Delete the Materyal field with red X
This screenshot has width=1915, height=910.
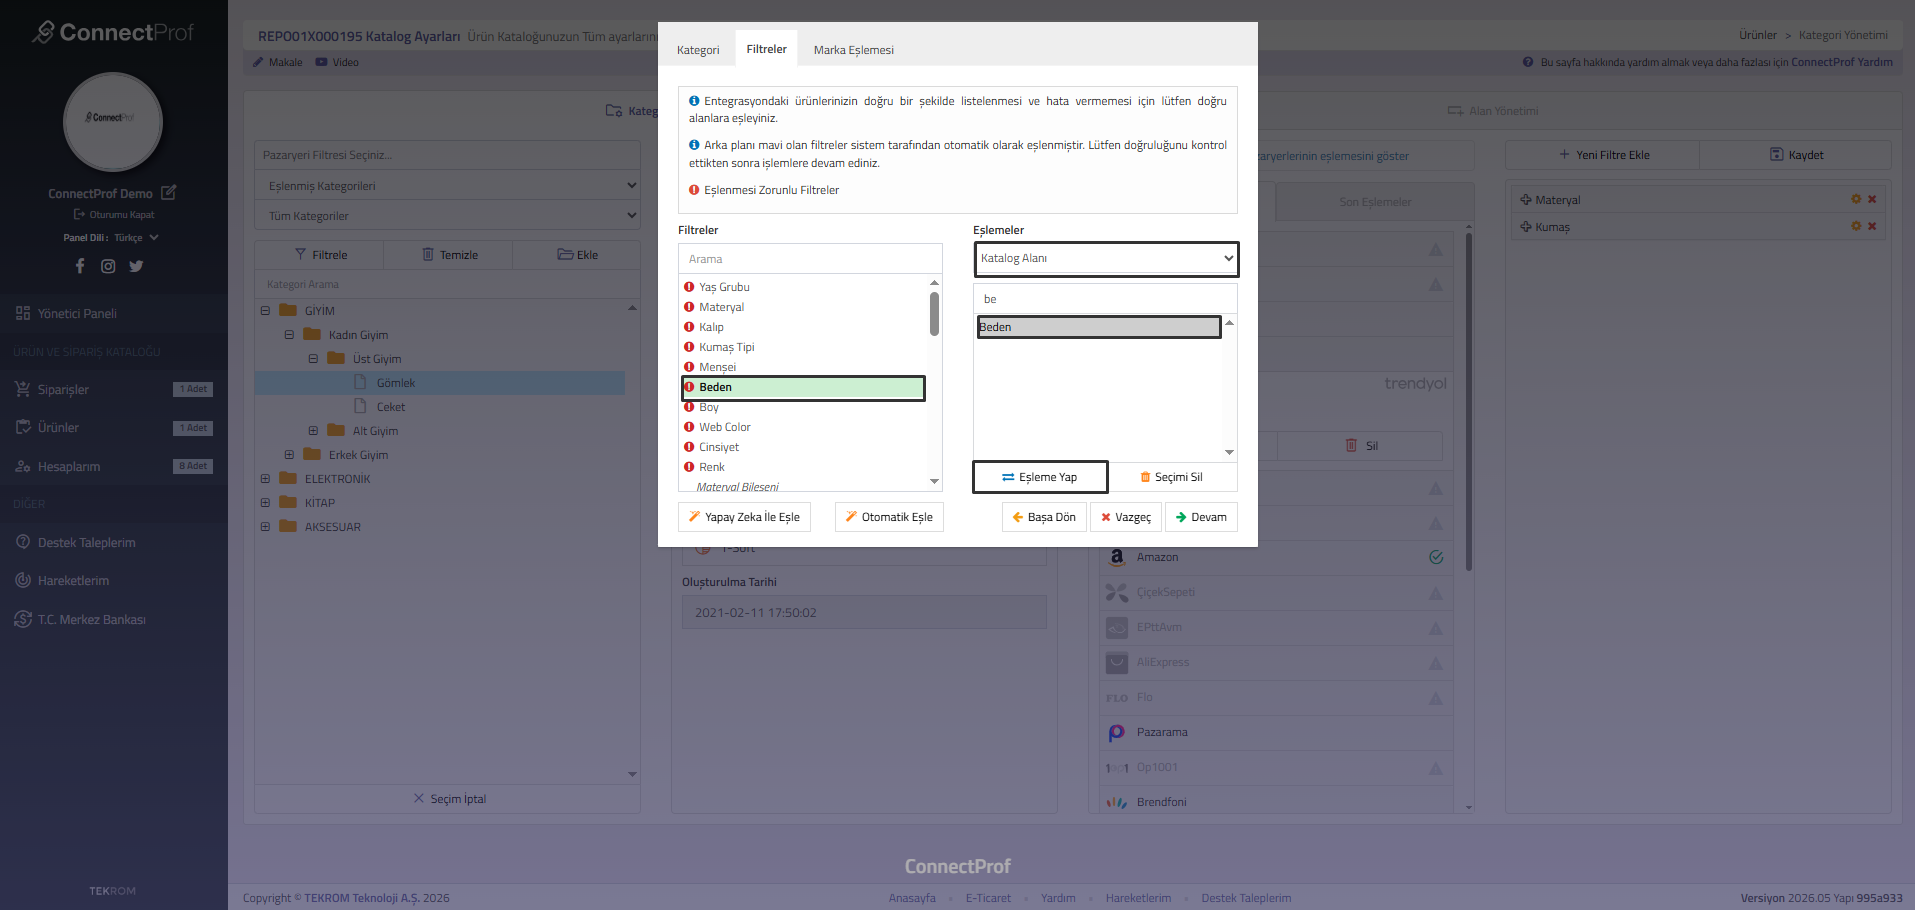coord(1872,199)
